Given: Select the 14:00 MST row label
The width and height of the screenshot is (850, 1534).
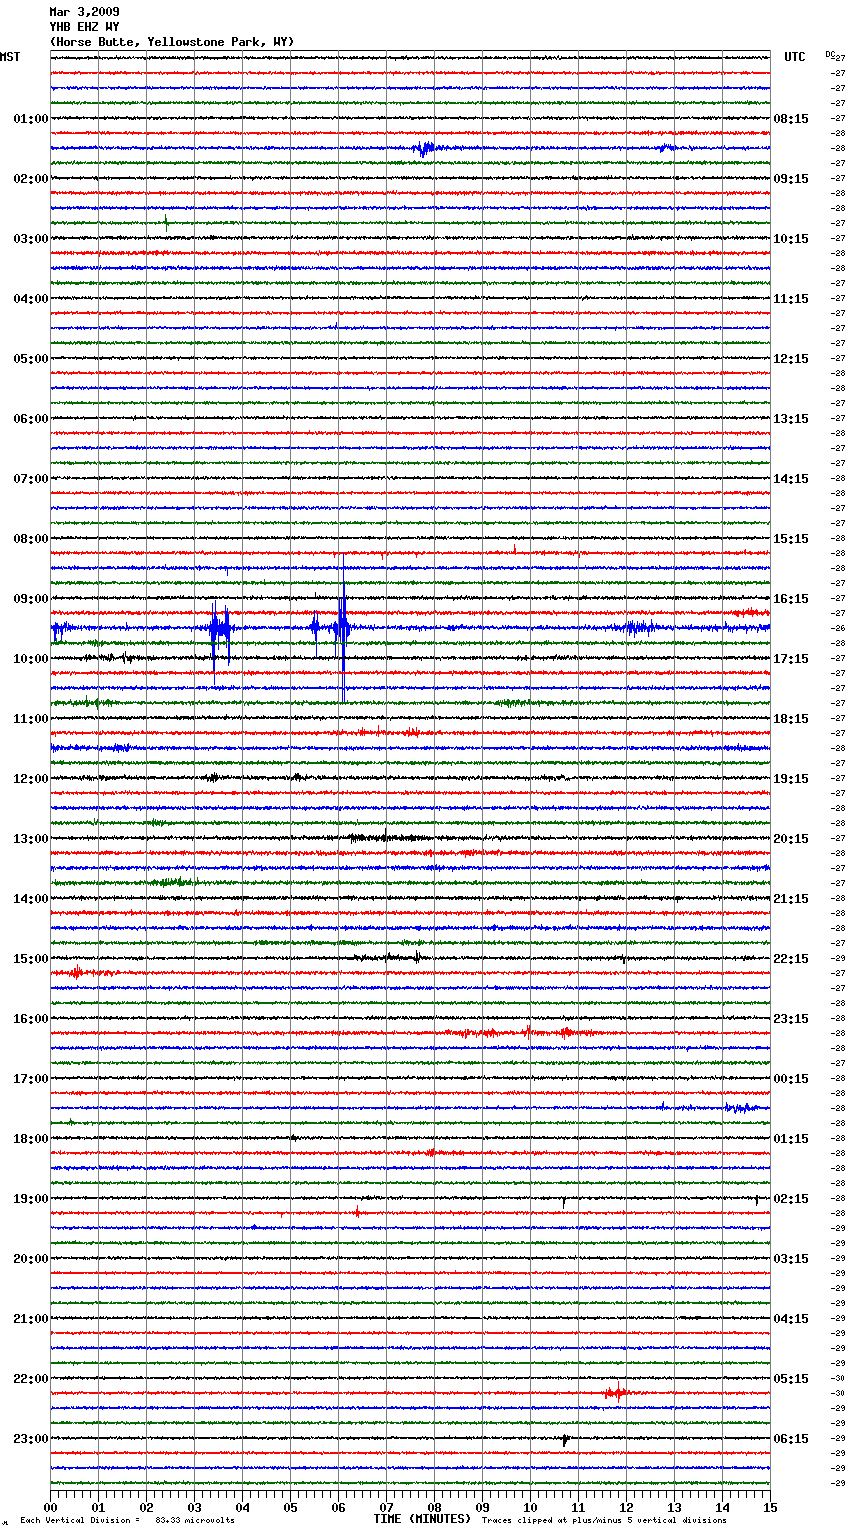Looking at the screenshot, I should 31,899.
